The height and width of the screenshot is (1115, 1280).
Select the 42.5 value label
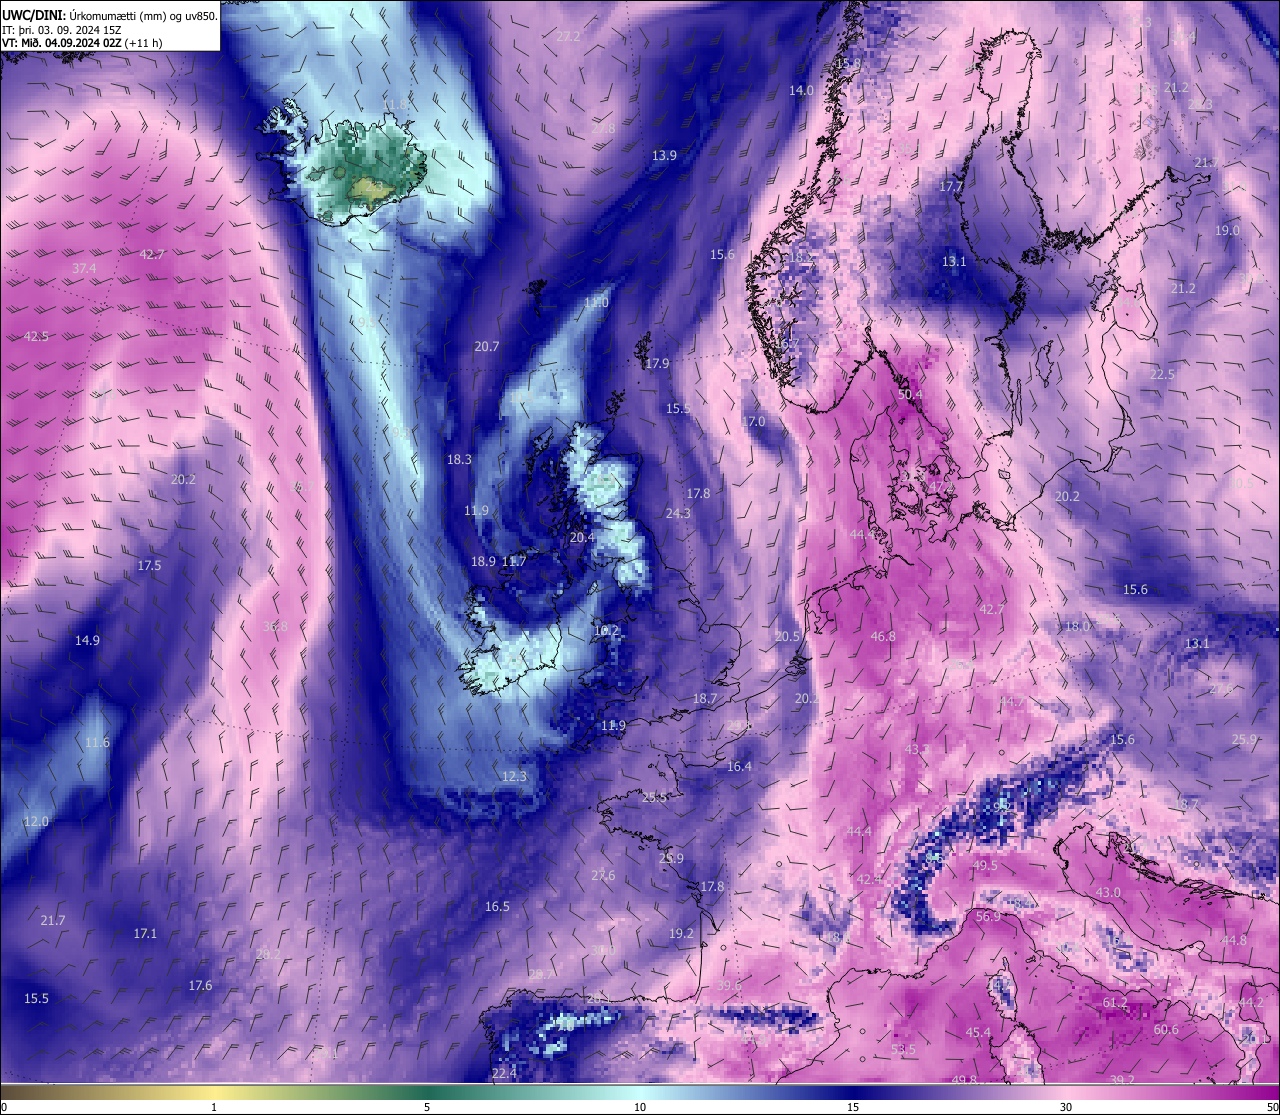point(36,336)
